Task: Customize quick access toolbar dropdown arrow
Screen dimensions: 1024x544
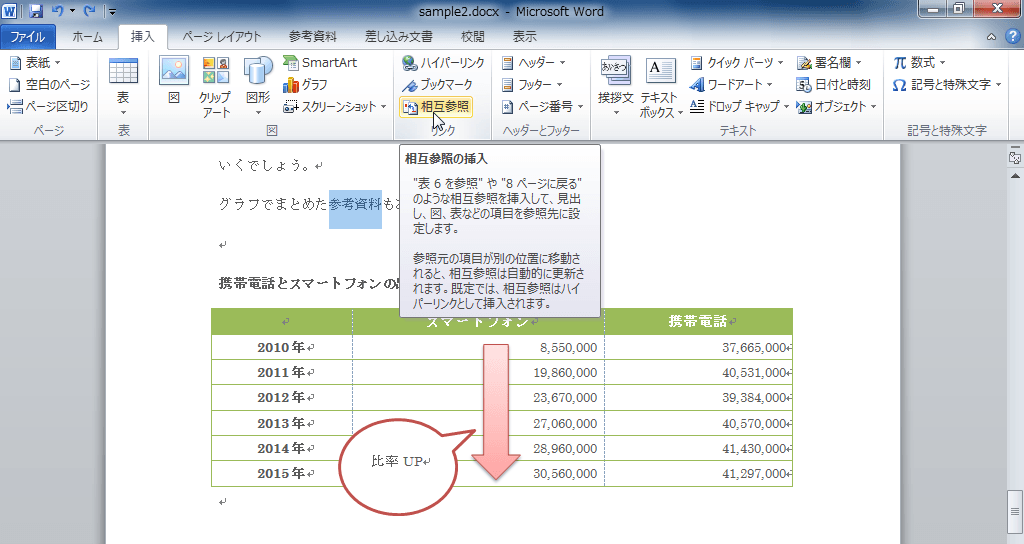Action: pos(112,12)
